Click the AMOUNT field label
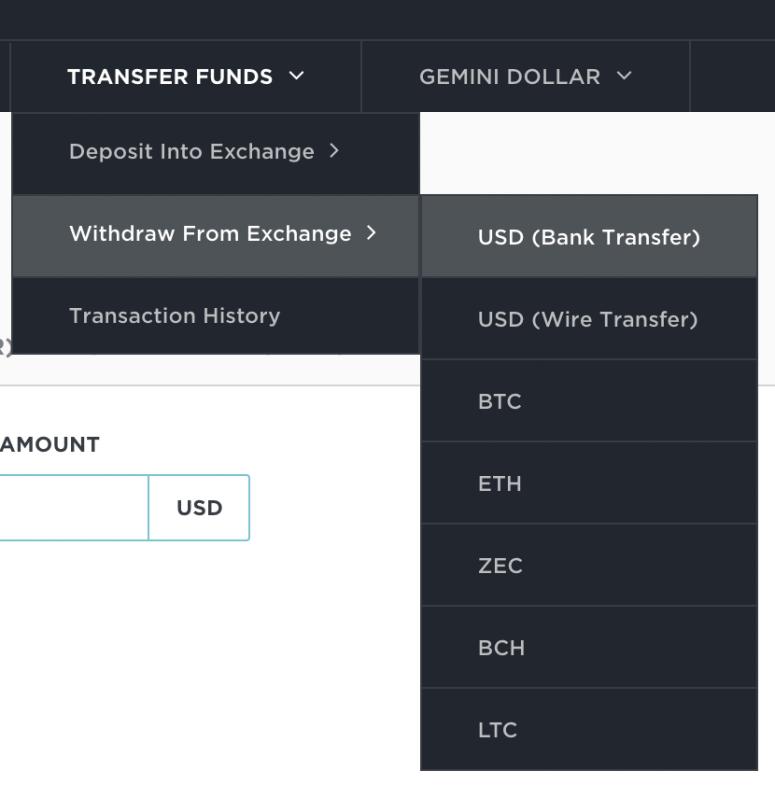Screen dimensions: 775x812 point(50,445)
